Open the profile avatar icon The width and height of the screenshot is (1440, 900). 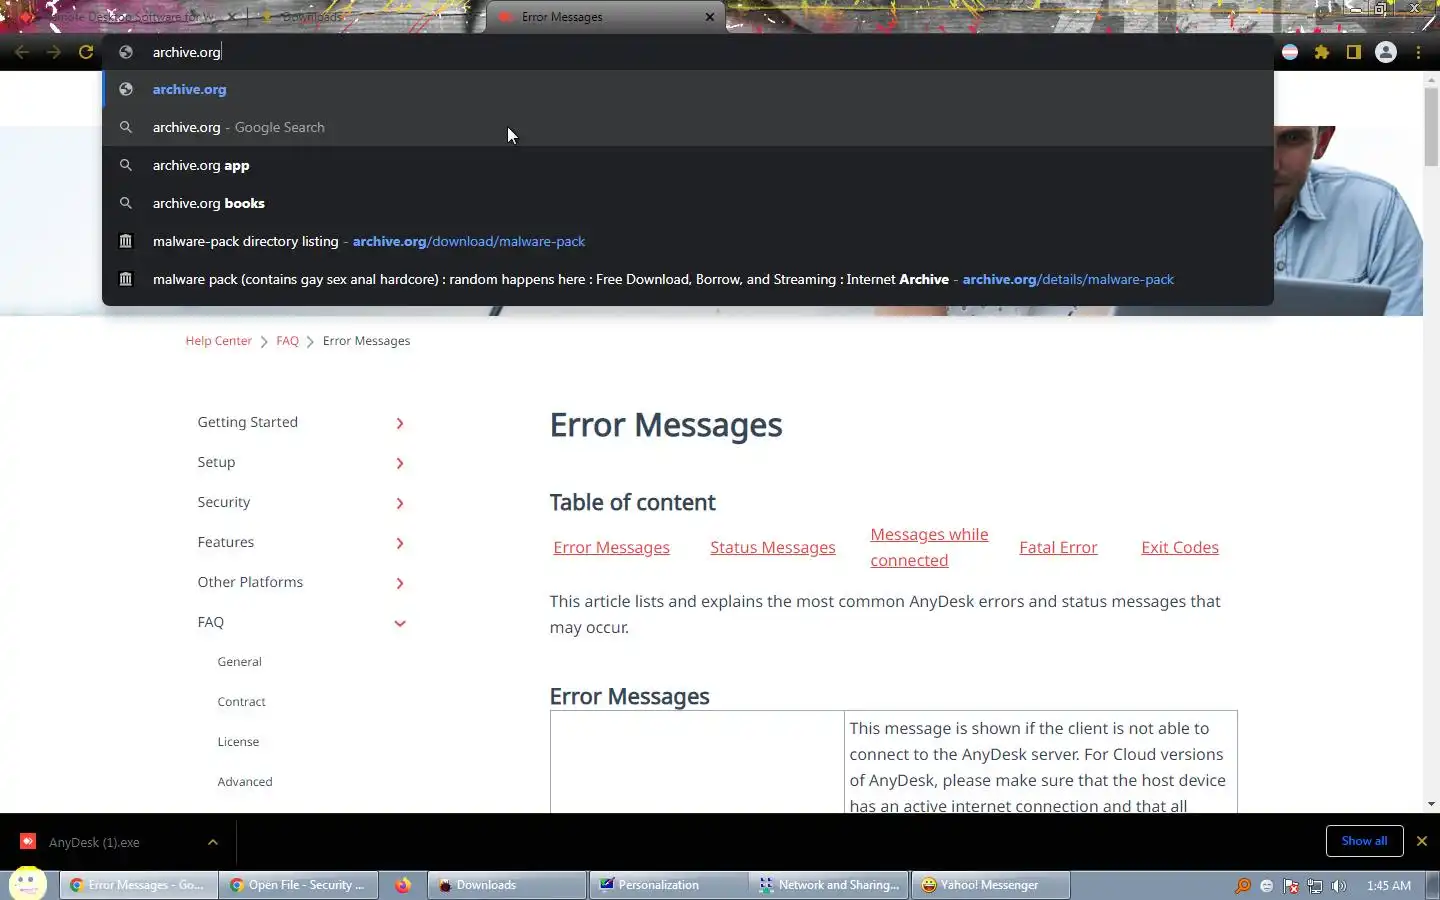point(1386,52)
